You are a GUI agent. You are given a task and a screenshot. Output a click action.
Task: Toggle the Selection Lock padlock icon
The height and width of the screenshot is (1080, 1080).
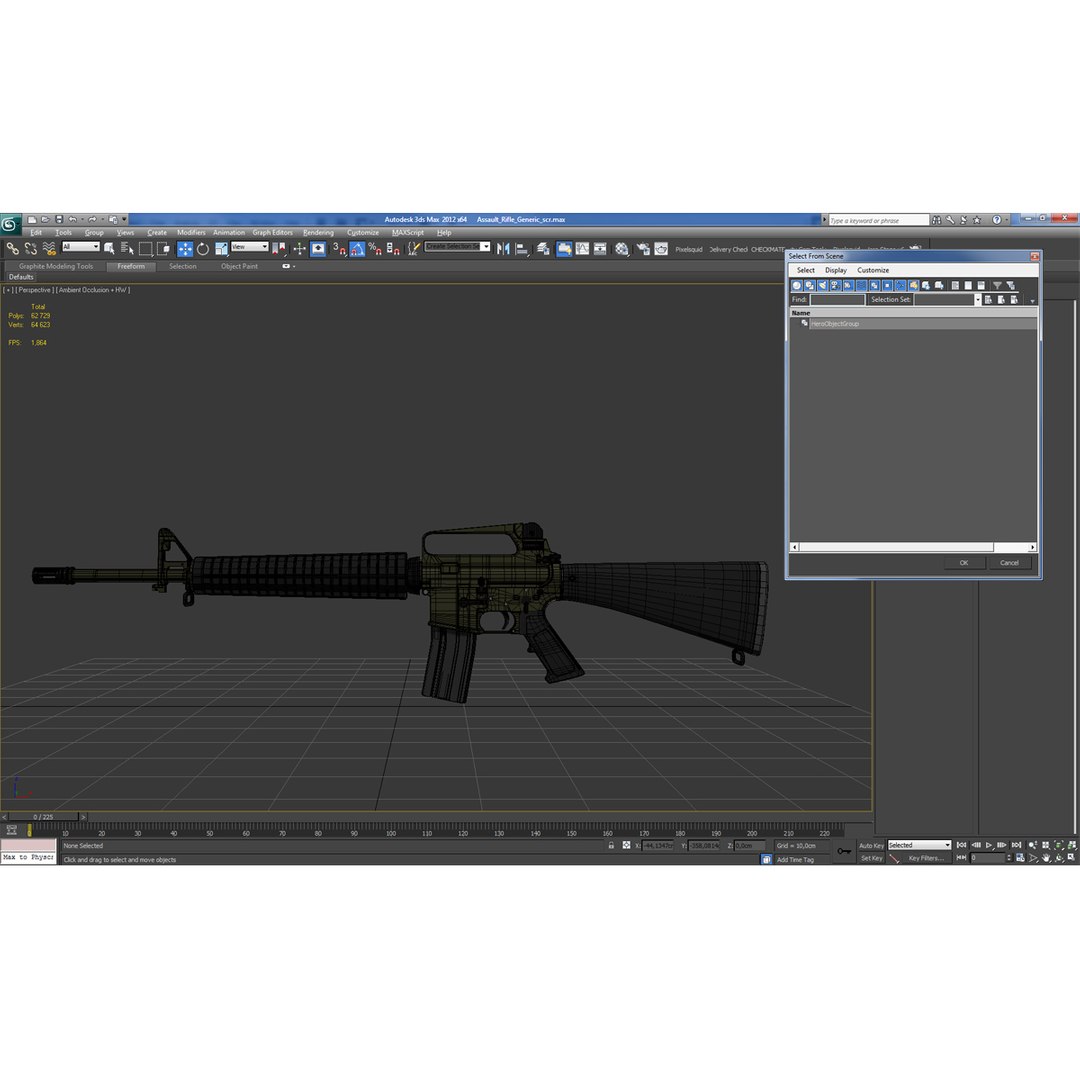pyautogui.click(x=611, y=845)
